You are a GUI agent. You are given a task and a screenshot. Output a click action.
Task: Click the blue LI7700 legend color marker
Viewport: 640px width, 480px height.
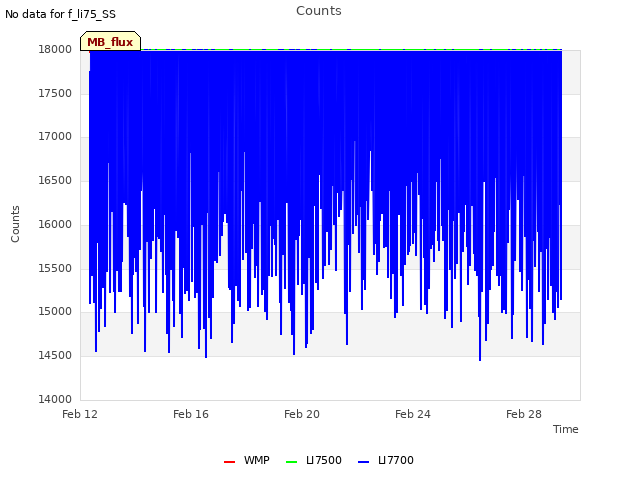point(363,462)
